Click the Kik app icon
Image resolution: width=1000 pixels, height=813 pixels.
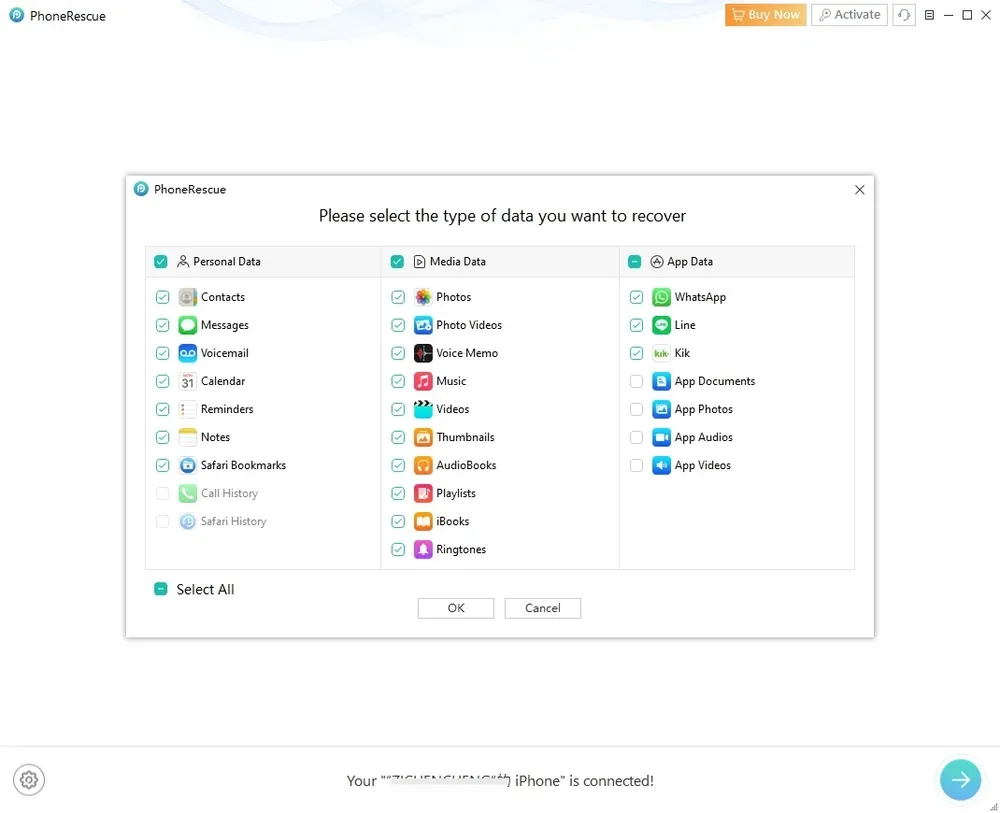pyautogui.click(x=661, y=353)
